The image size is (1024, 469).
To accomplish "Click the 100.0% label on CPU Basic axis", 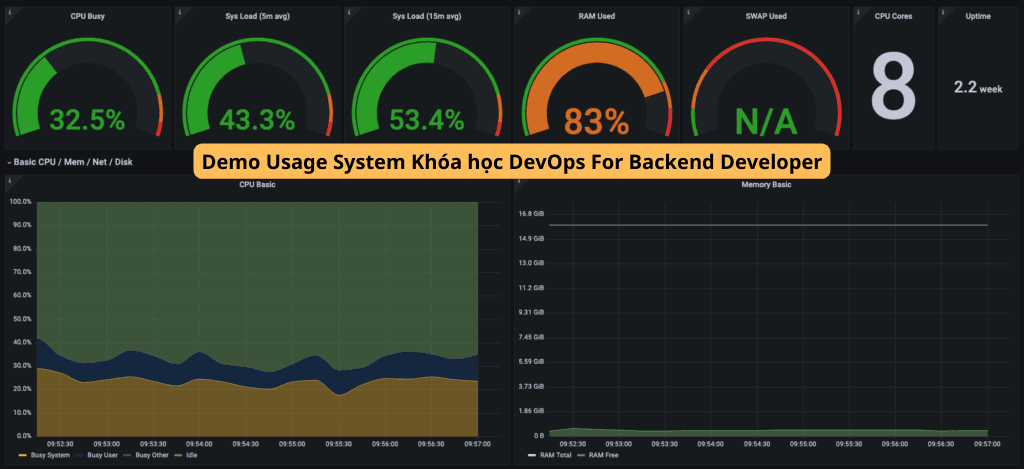I will click(20, 201).
